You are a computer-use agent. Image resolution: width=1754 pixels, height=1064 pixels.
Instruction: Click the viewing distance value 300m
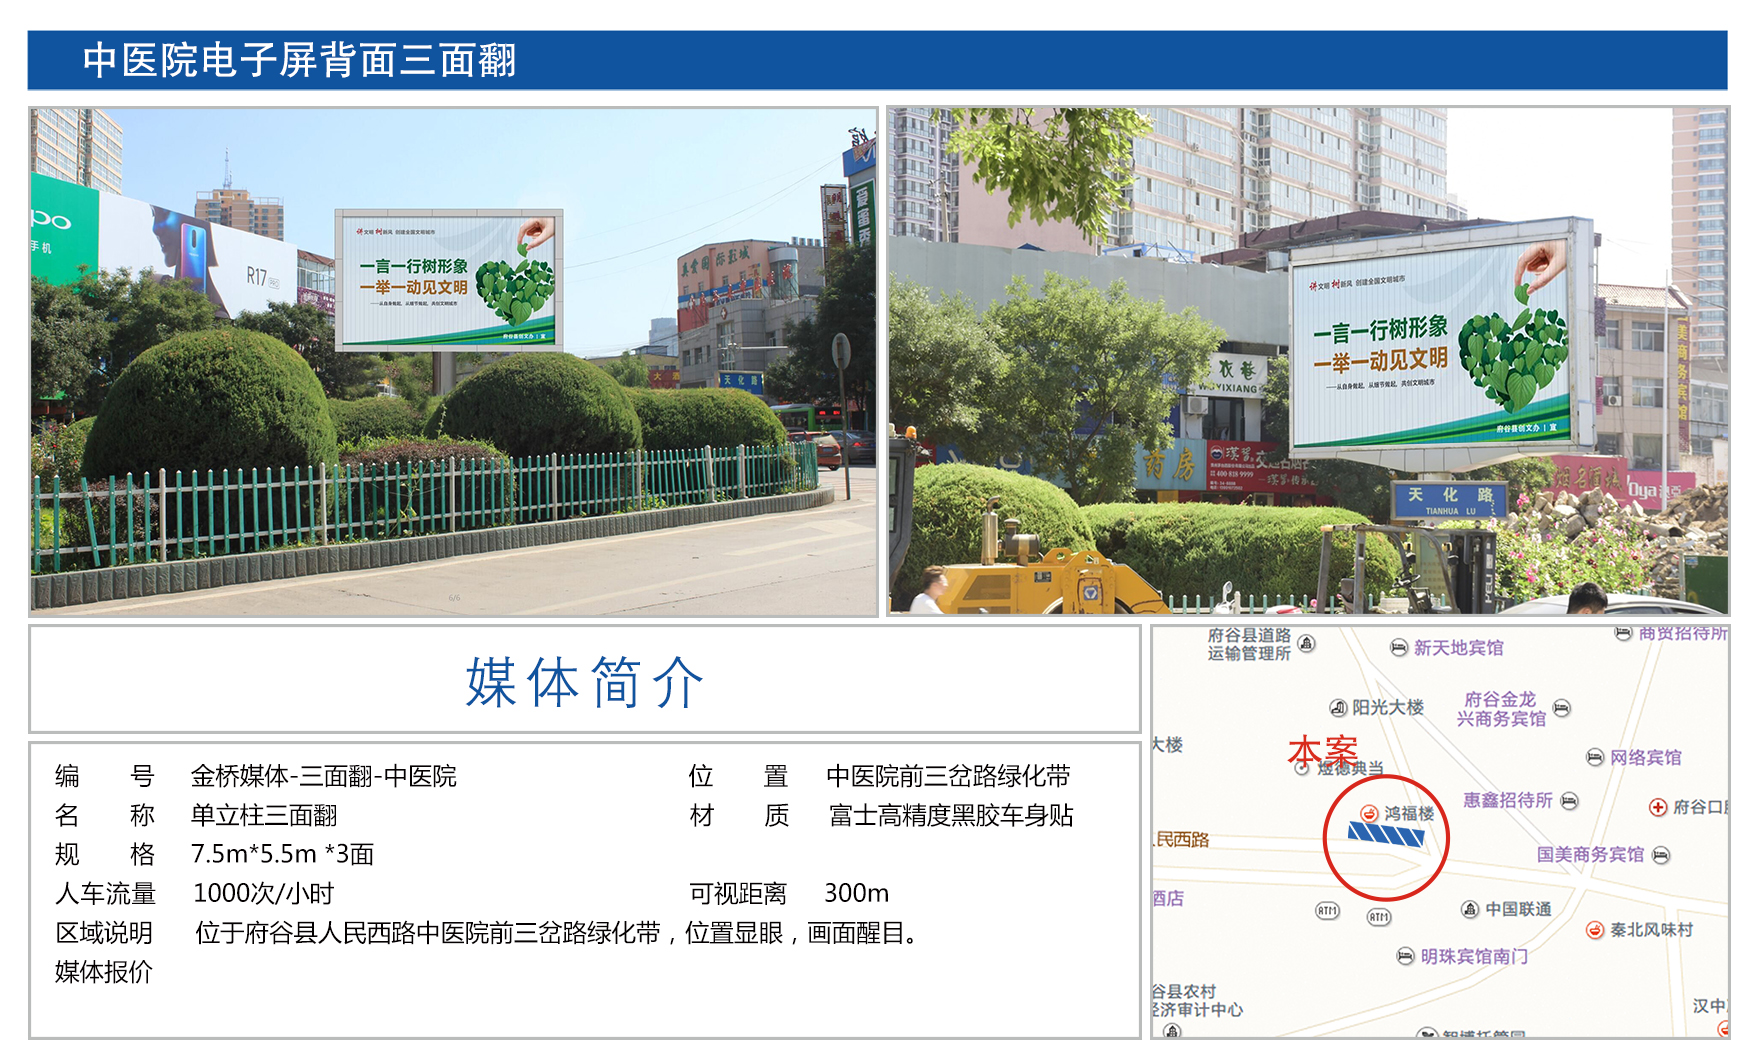tap(856, 893)
